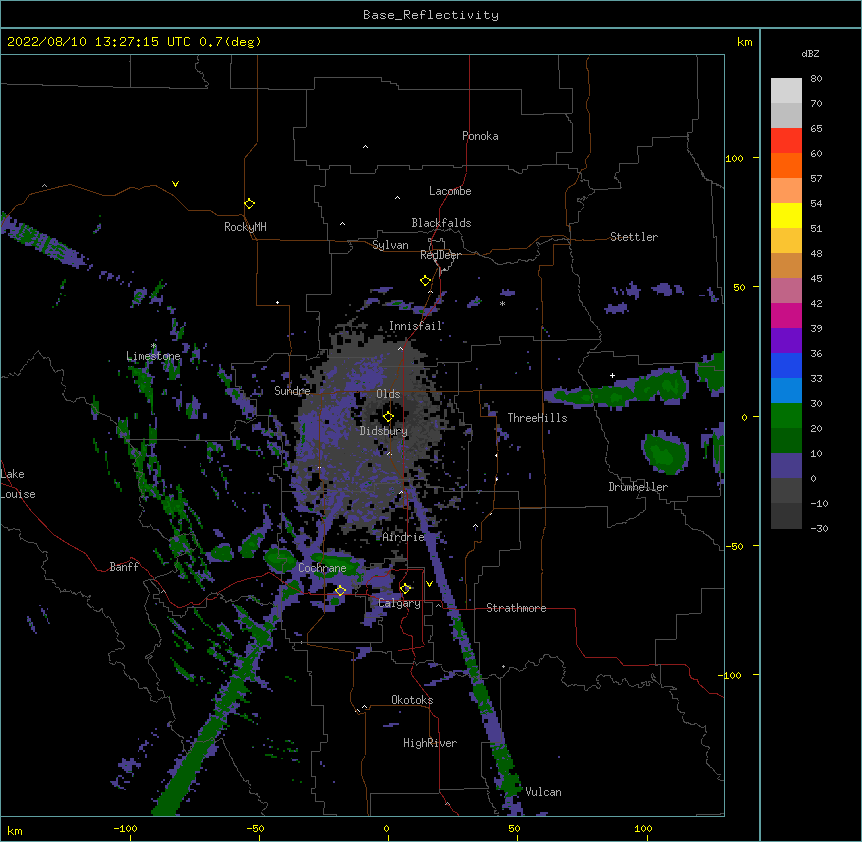Click the Innisfail label

pyautogui.click(x=416, y=326)
